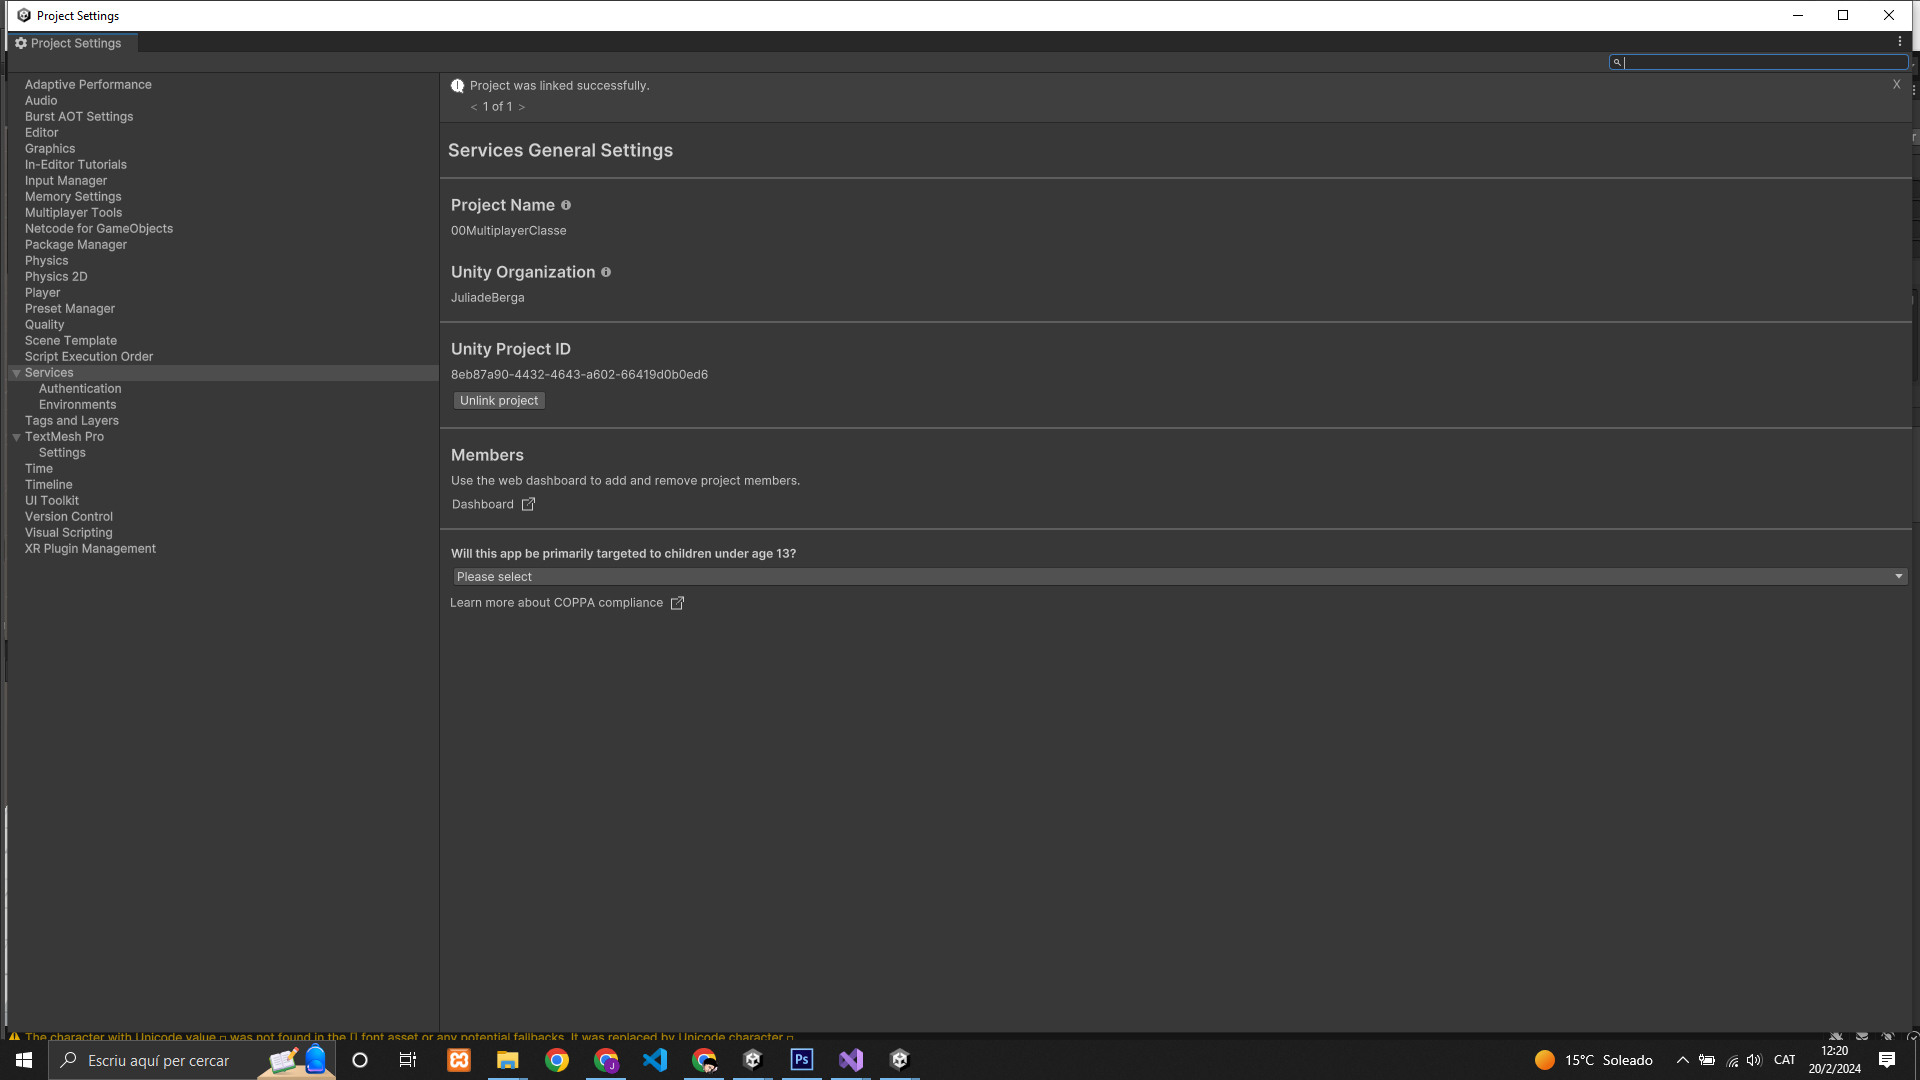
Task: Select XR Plugin Management category
Action: pos(90,549)
